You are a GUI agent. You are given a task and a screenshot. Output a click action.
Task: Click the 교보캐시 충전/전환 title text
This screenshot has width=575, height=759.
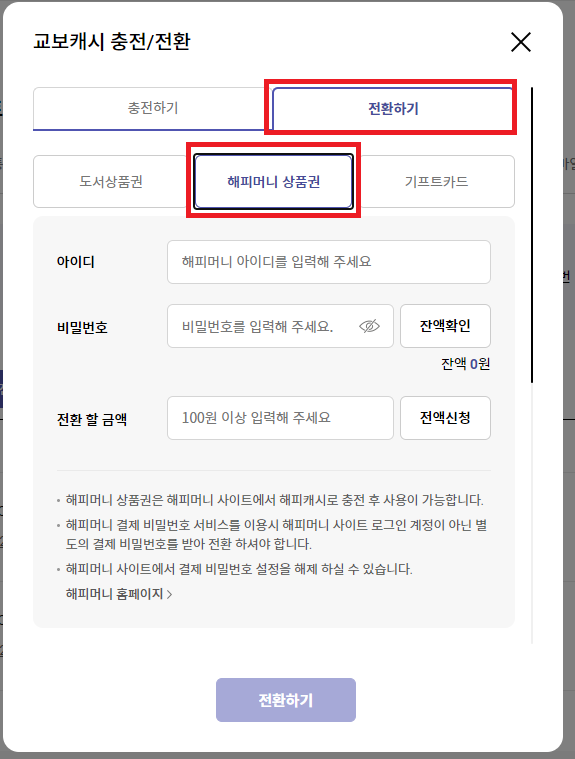(112, 42)
